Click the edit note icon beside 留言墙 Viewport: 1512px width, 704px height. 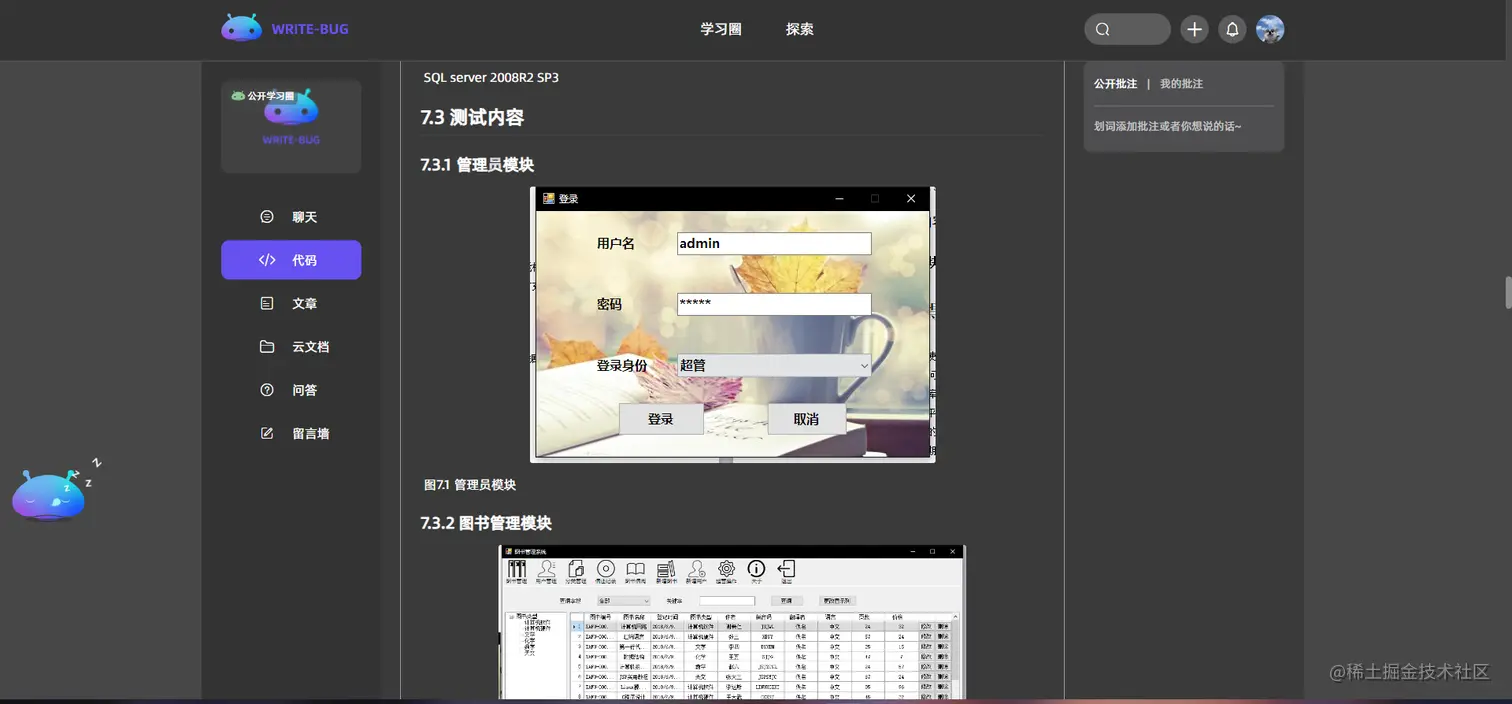click(x=267, y=433)
